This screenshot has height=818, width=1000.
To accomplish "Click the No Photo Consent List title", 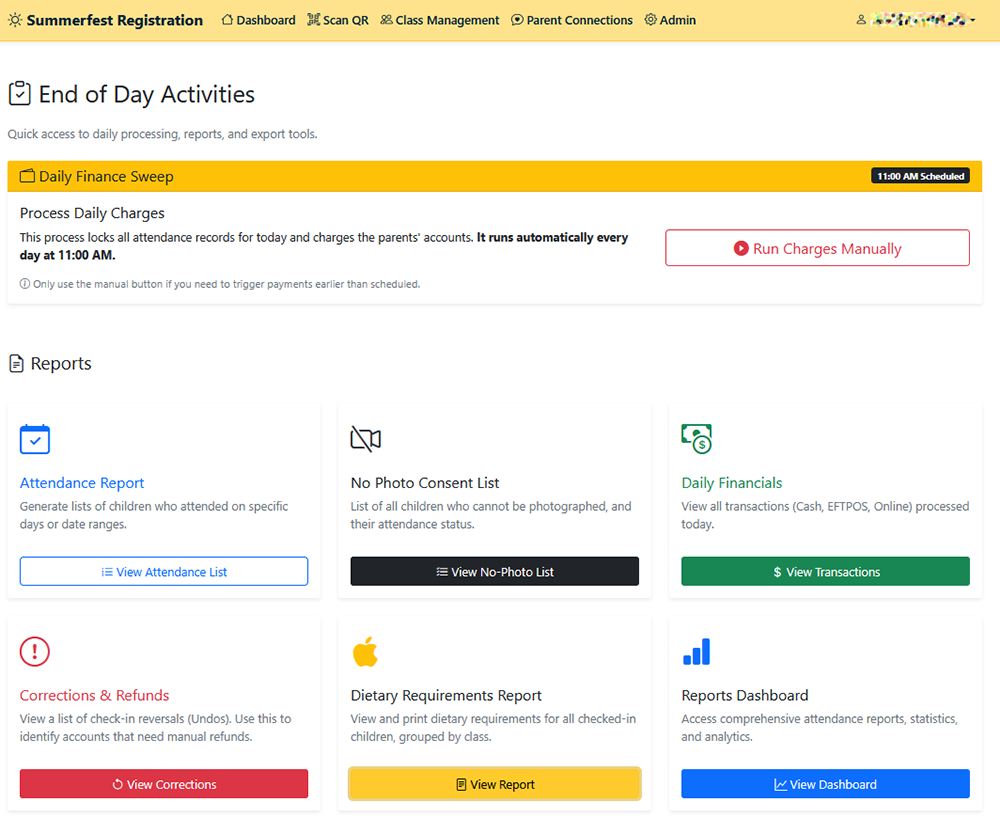I will pyautogui.click(x=425, y=483).
